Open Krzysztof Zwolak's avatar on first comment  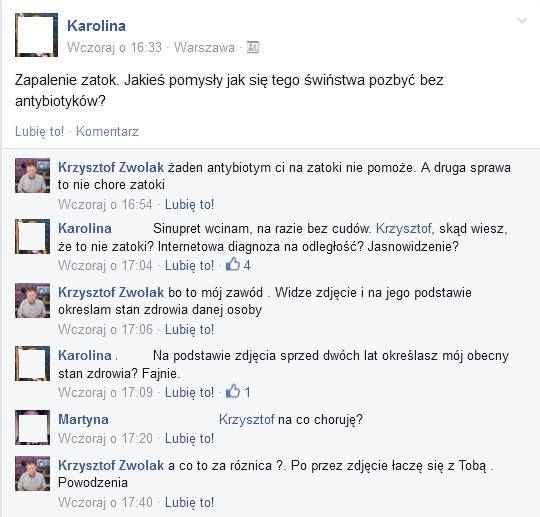click(32, 176)
